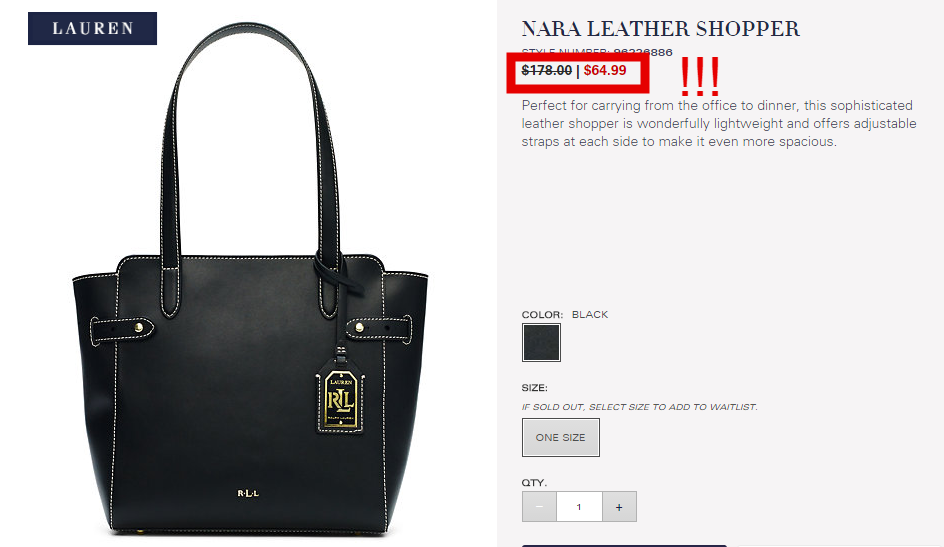Click the LAUREN brand logo
Image resolution: width=944 pixels, height=547 pixels.
(x=92, y=28)
